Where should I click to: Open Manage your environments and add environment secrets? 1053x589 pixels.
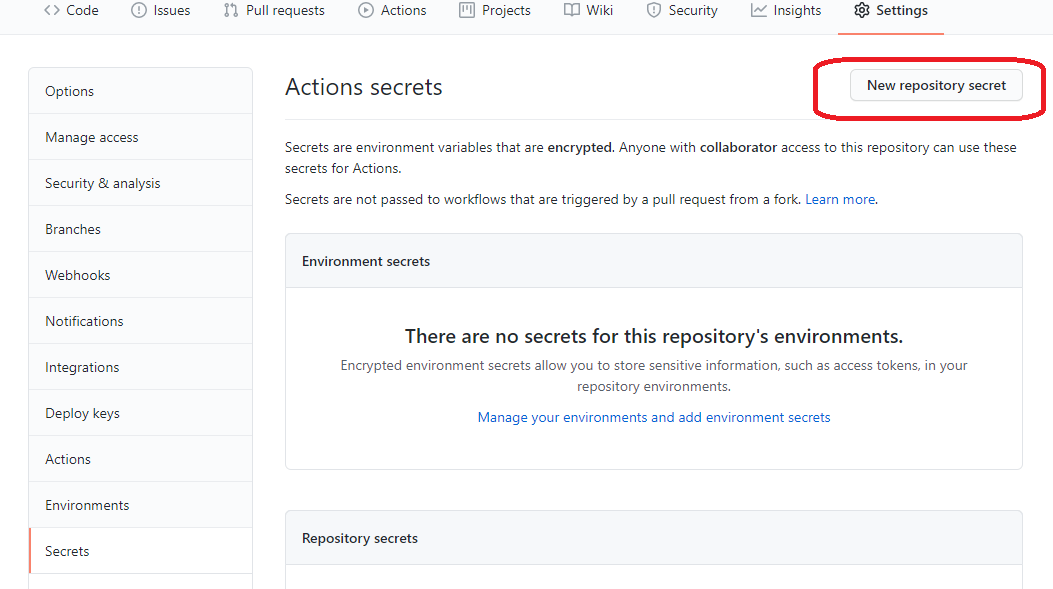click(654, 417)
